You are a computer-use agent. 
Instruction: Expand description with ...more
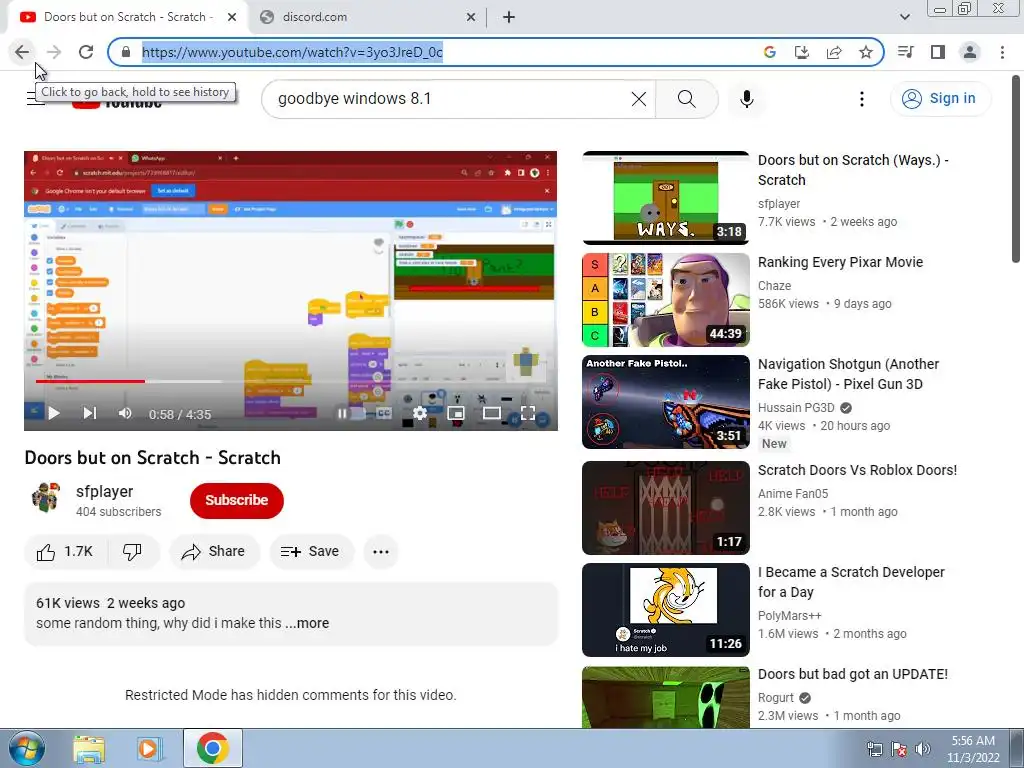tap(308, 623)
